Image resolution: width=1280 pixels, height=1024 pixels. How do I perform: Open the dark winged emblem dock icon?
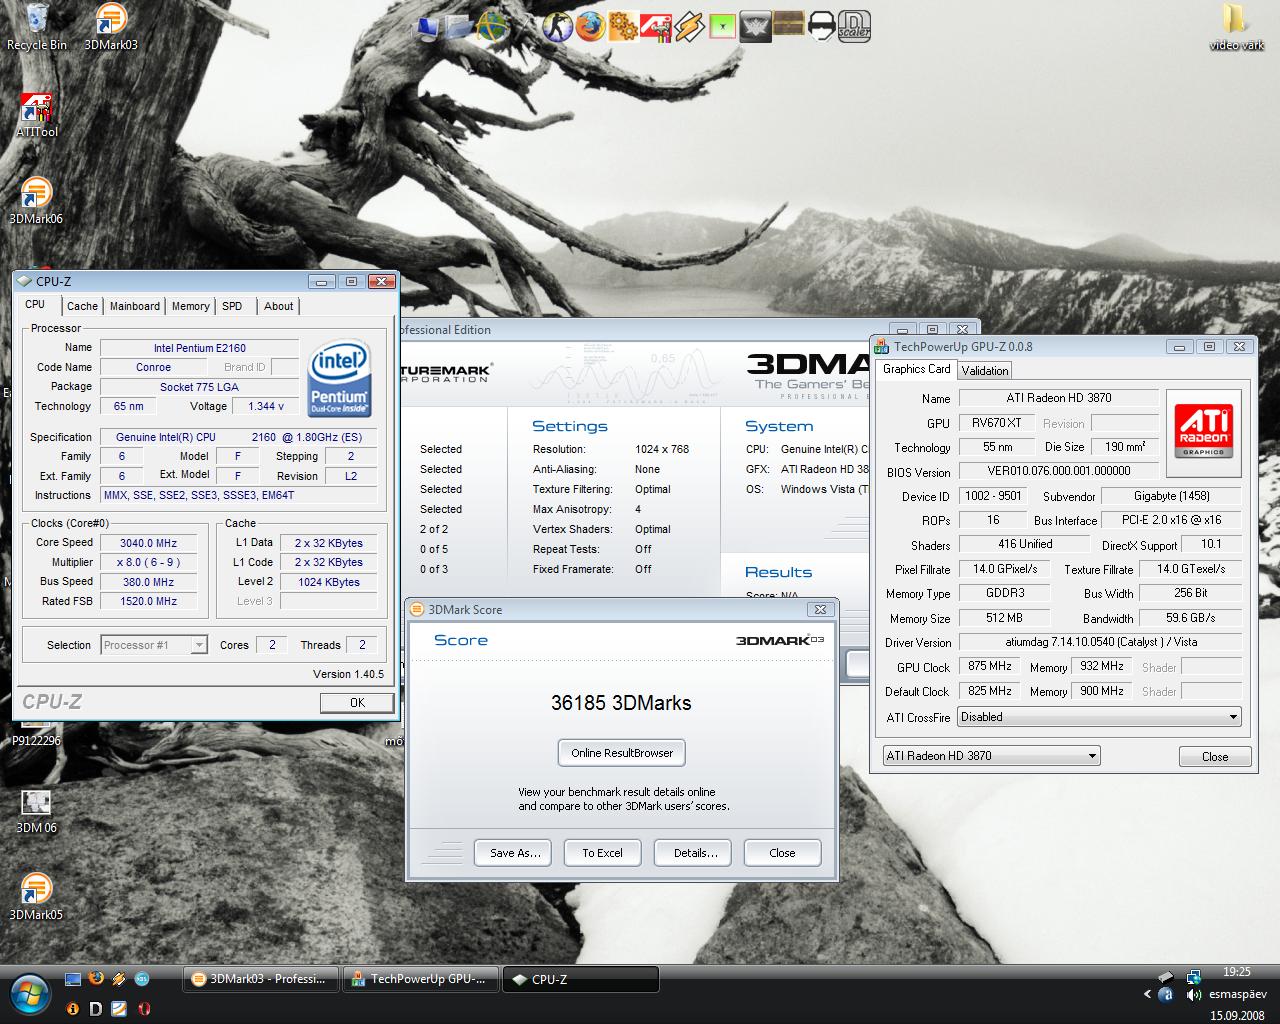[x=756, y=26]
